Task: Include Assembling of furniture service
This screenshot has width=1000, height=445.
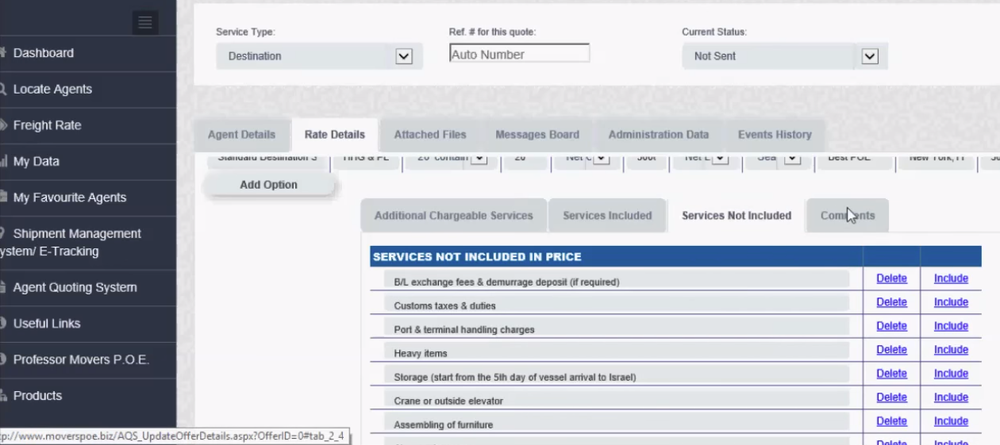Action: pos(951,421)
